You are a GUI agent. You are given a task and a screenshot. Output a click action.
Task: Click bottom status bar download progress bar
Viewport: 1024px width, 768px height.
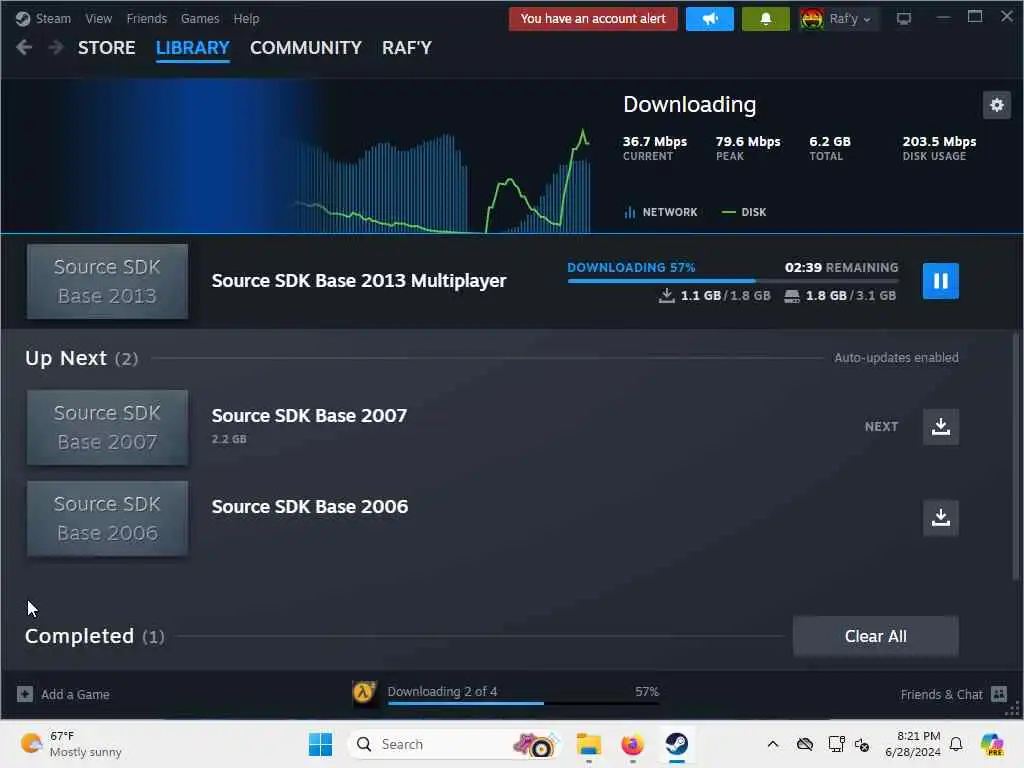(x=523, y=703)
